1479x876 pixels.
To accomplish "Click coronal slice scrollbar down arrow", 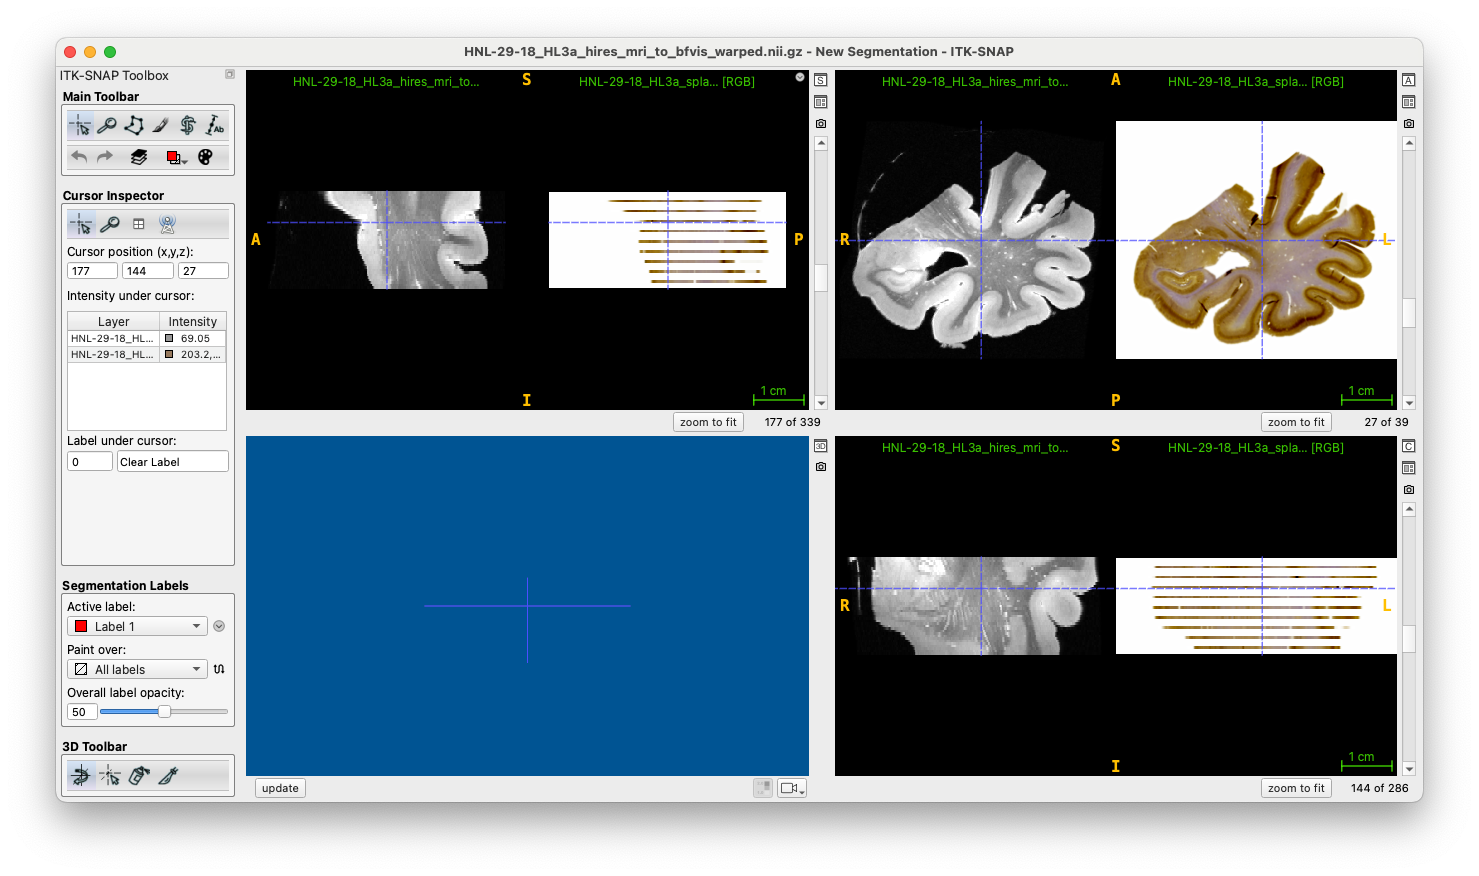I will click(1409, 769).
